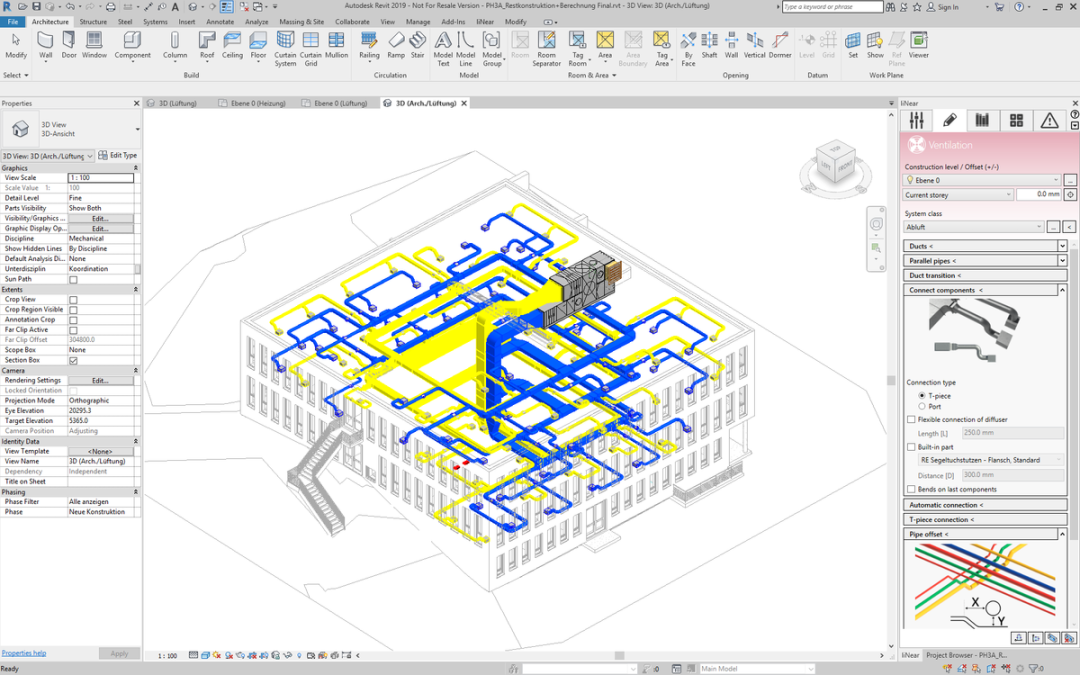Screen dimensions: 1080x675
Task: Toggle the Section Box checkbox
Action: [73, 360]
